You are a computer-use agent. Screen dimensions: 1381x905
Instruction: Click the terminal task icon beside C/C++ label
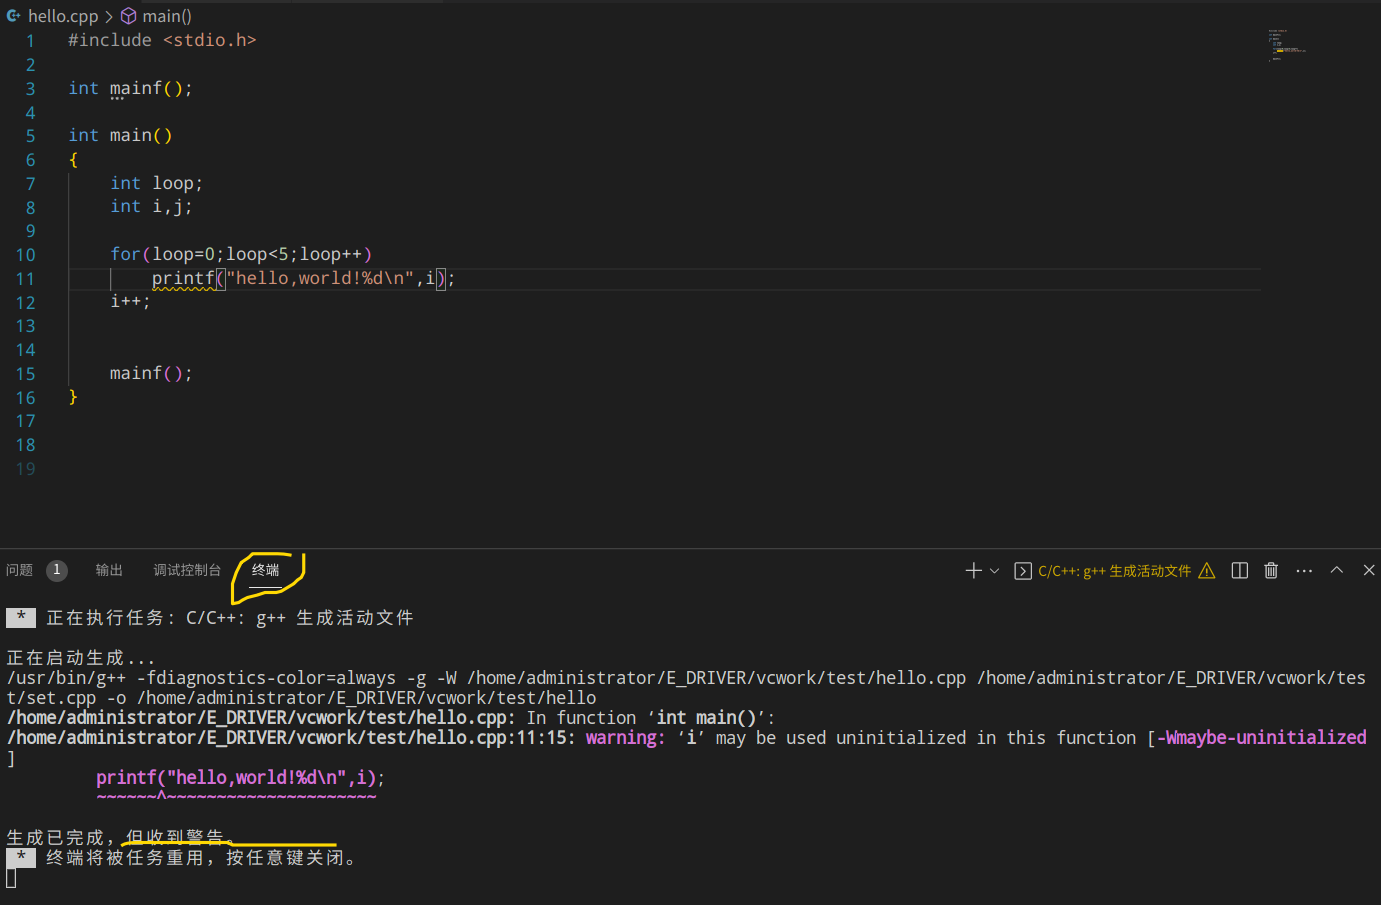(1022, 571)
